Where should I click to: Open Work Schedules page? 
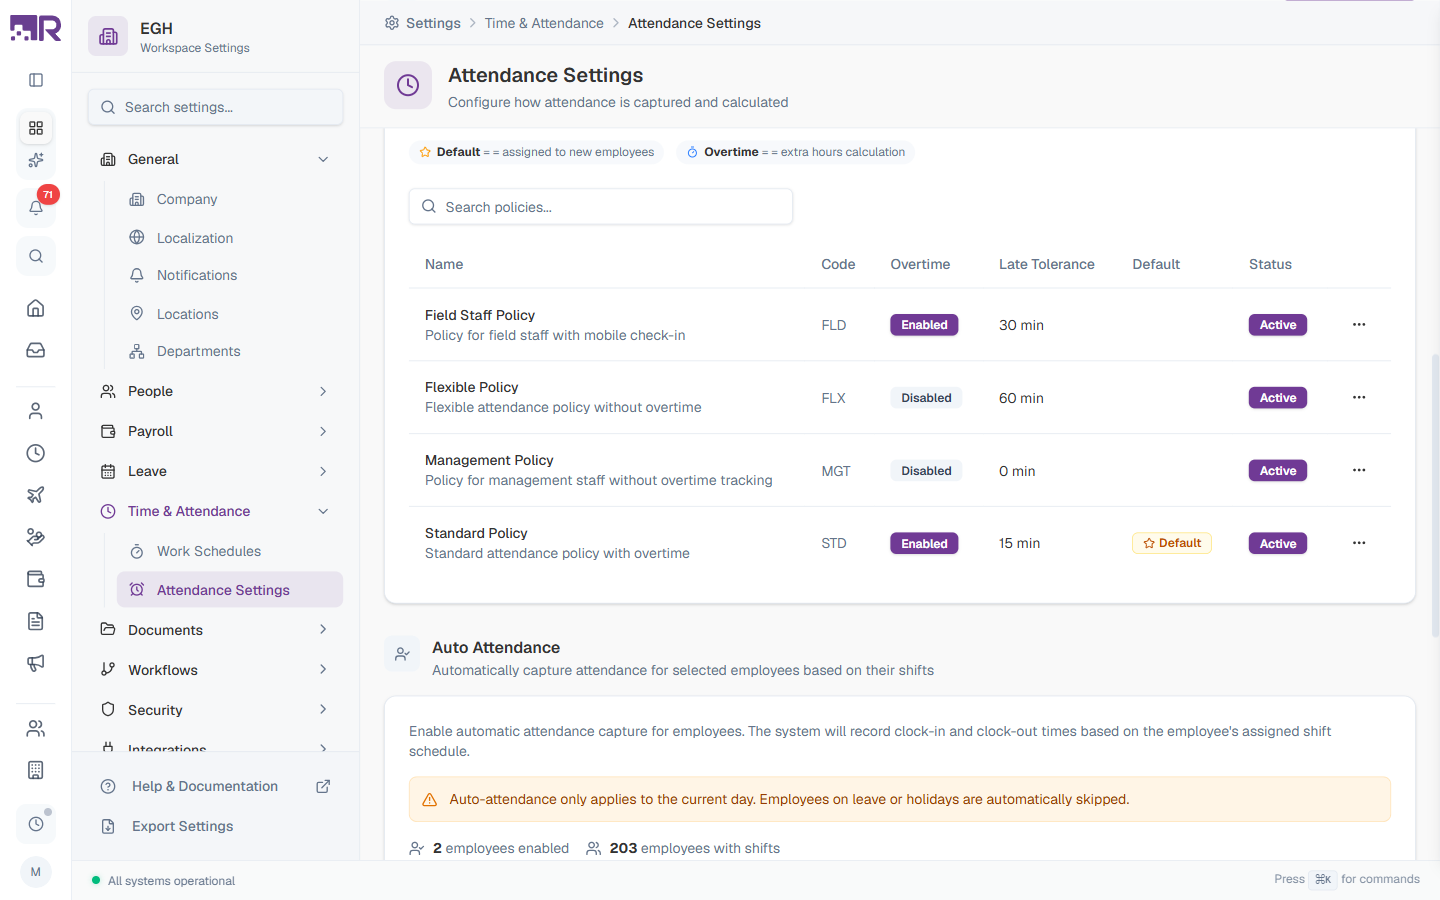(230, 551)
